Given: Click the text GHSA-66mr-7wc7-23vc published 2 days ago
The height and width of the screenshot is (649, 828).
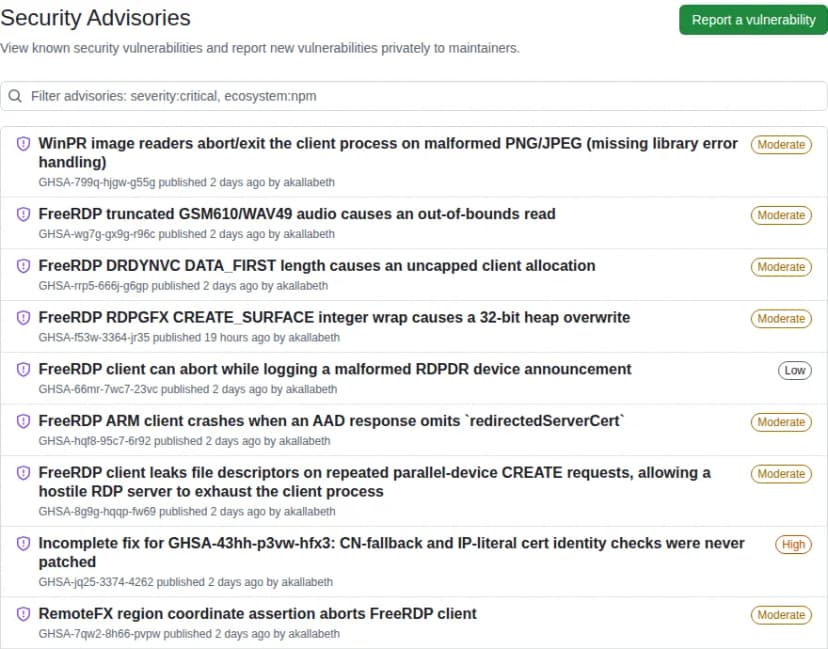Looking at the screenshot, I should 153,390.
